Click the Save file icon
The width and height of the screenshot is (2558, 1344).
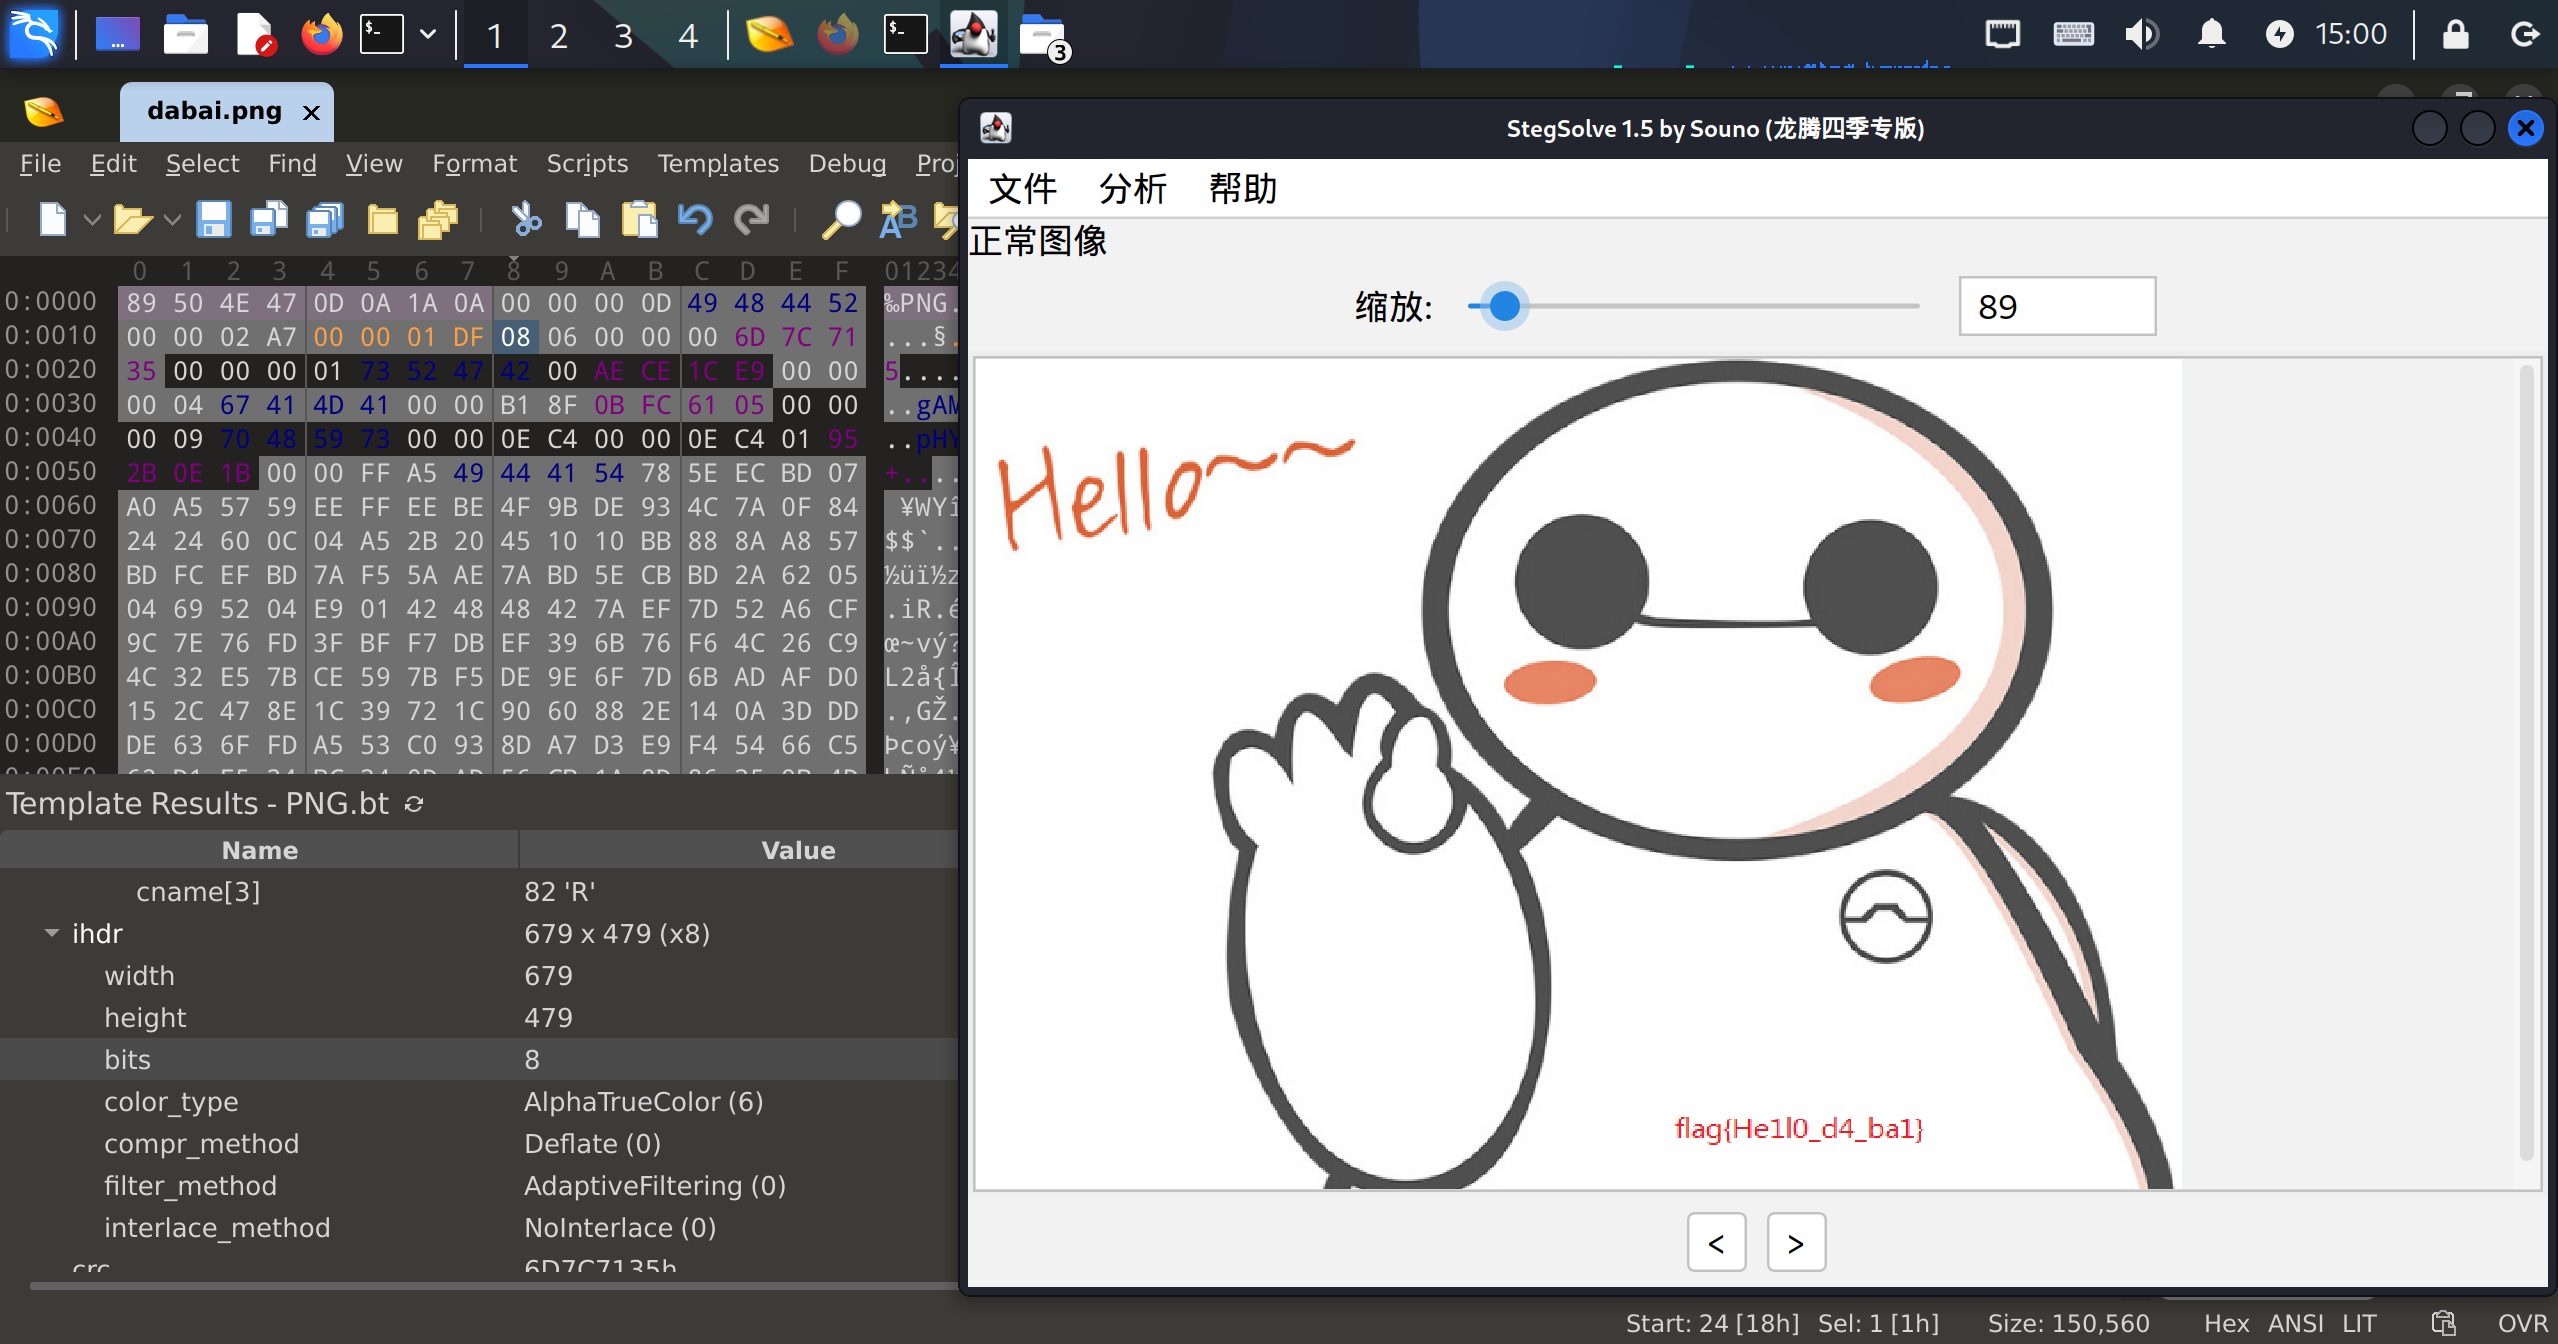213,219
